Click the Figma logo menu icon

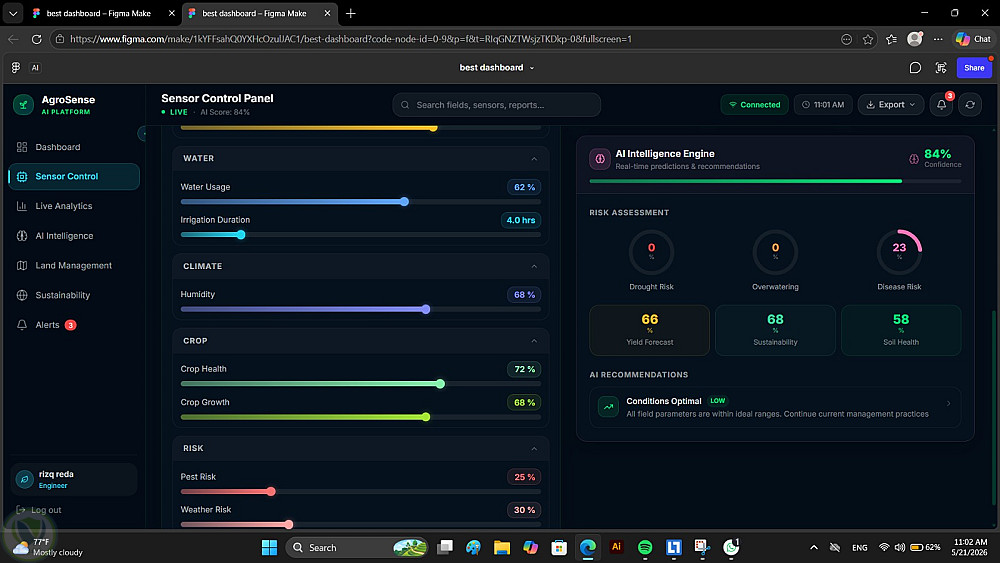coord(16,68)
